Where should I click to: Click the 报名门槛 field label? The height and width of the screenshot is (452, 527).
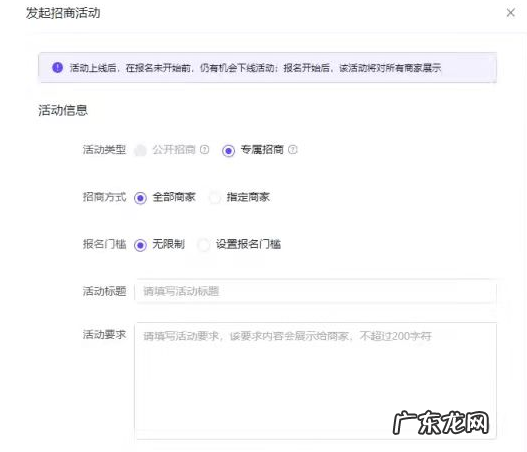(x=105, y=244)
